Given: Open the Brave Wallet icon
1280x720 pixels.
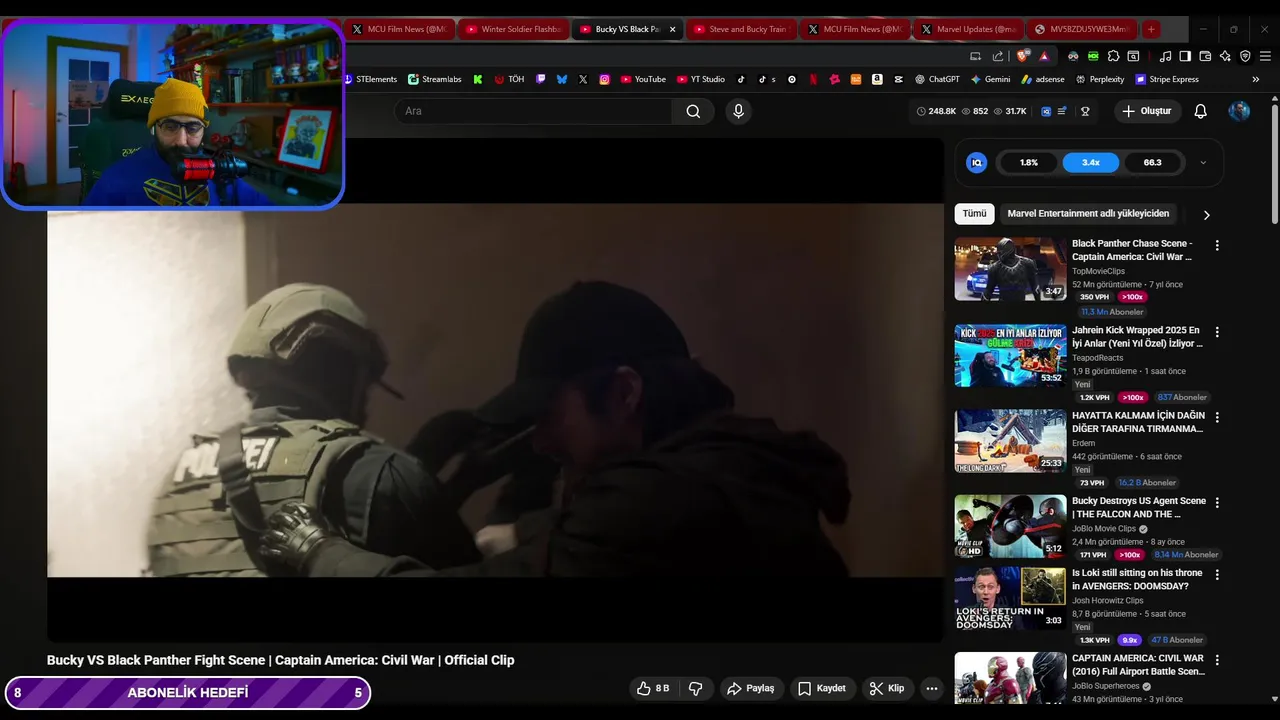Looking at the screenshot, I should 1205,56.
